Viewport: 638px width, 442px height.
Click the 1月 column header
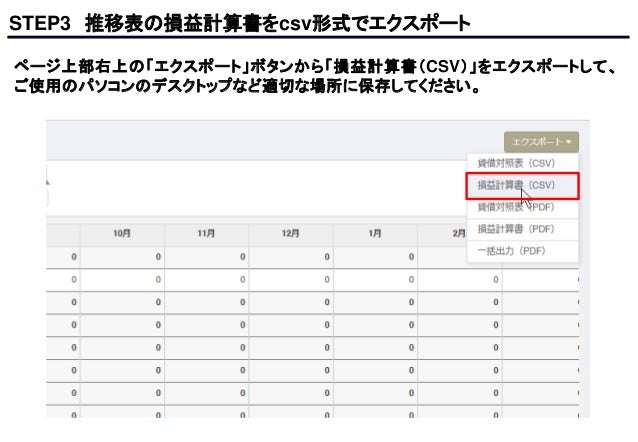tap(375, 233)
